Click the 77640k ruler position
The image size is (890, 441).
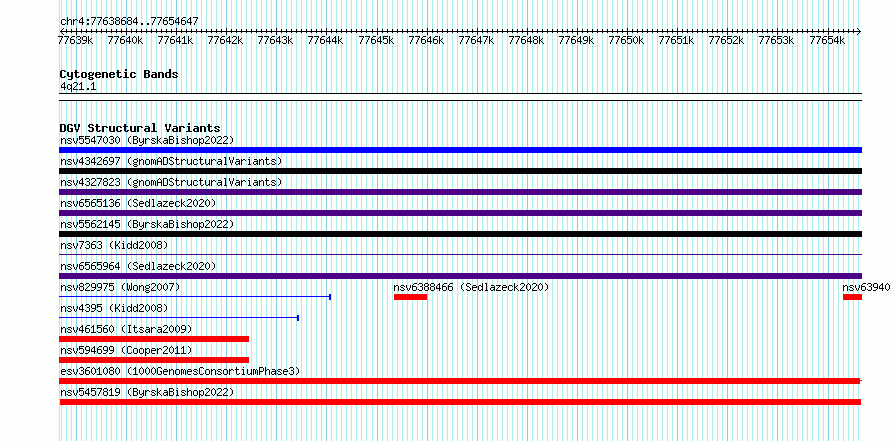[x=125, y=40]
